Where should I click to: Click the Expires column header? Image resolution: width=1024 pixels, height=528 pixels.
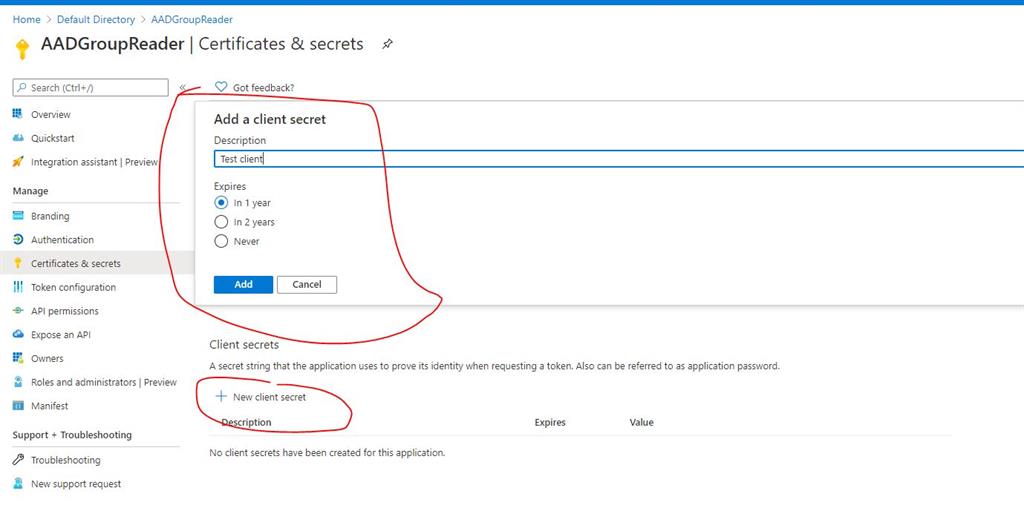coord(551,422)
